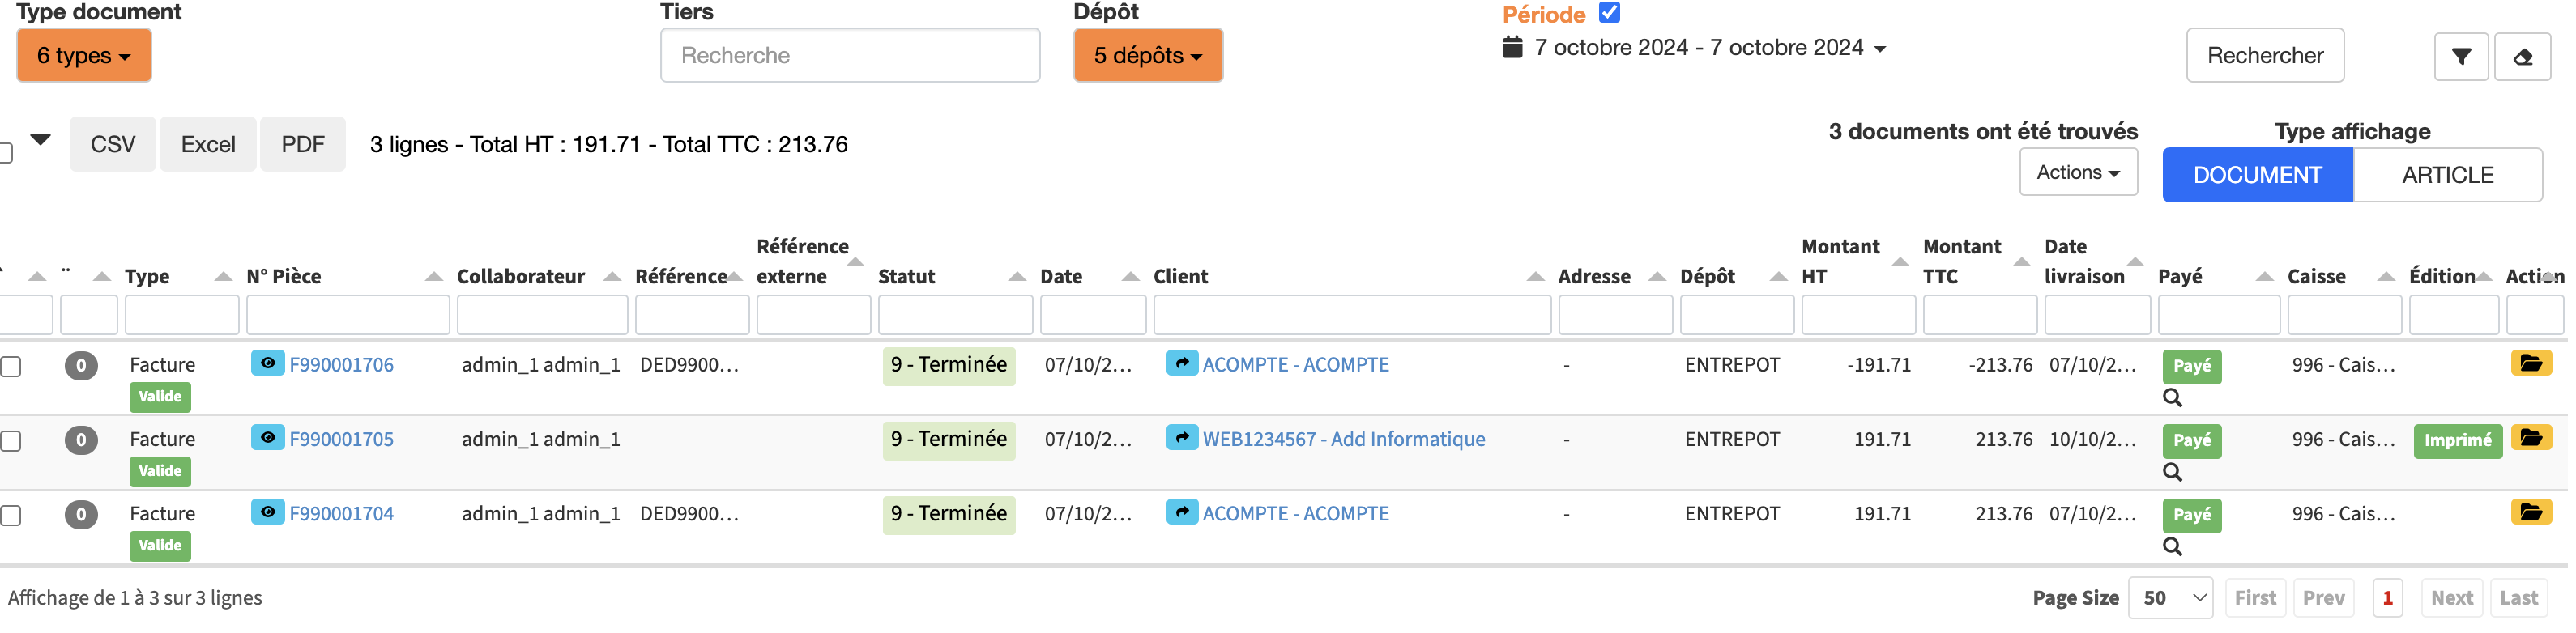Open folder icon for invoice F990001704

pos(2530,512)
